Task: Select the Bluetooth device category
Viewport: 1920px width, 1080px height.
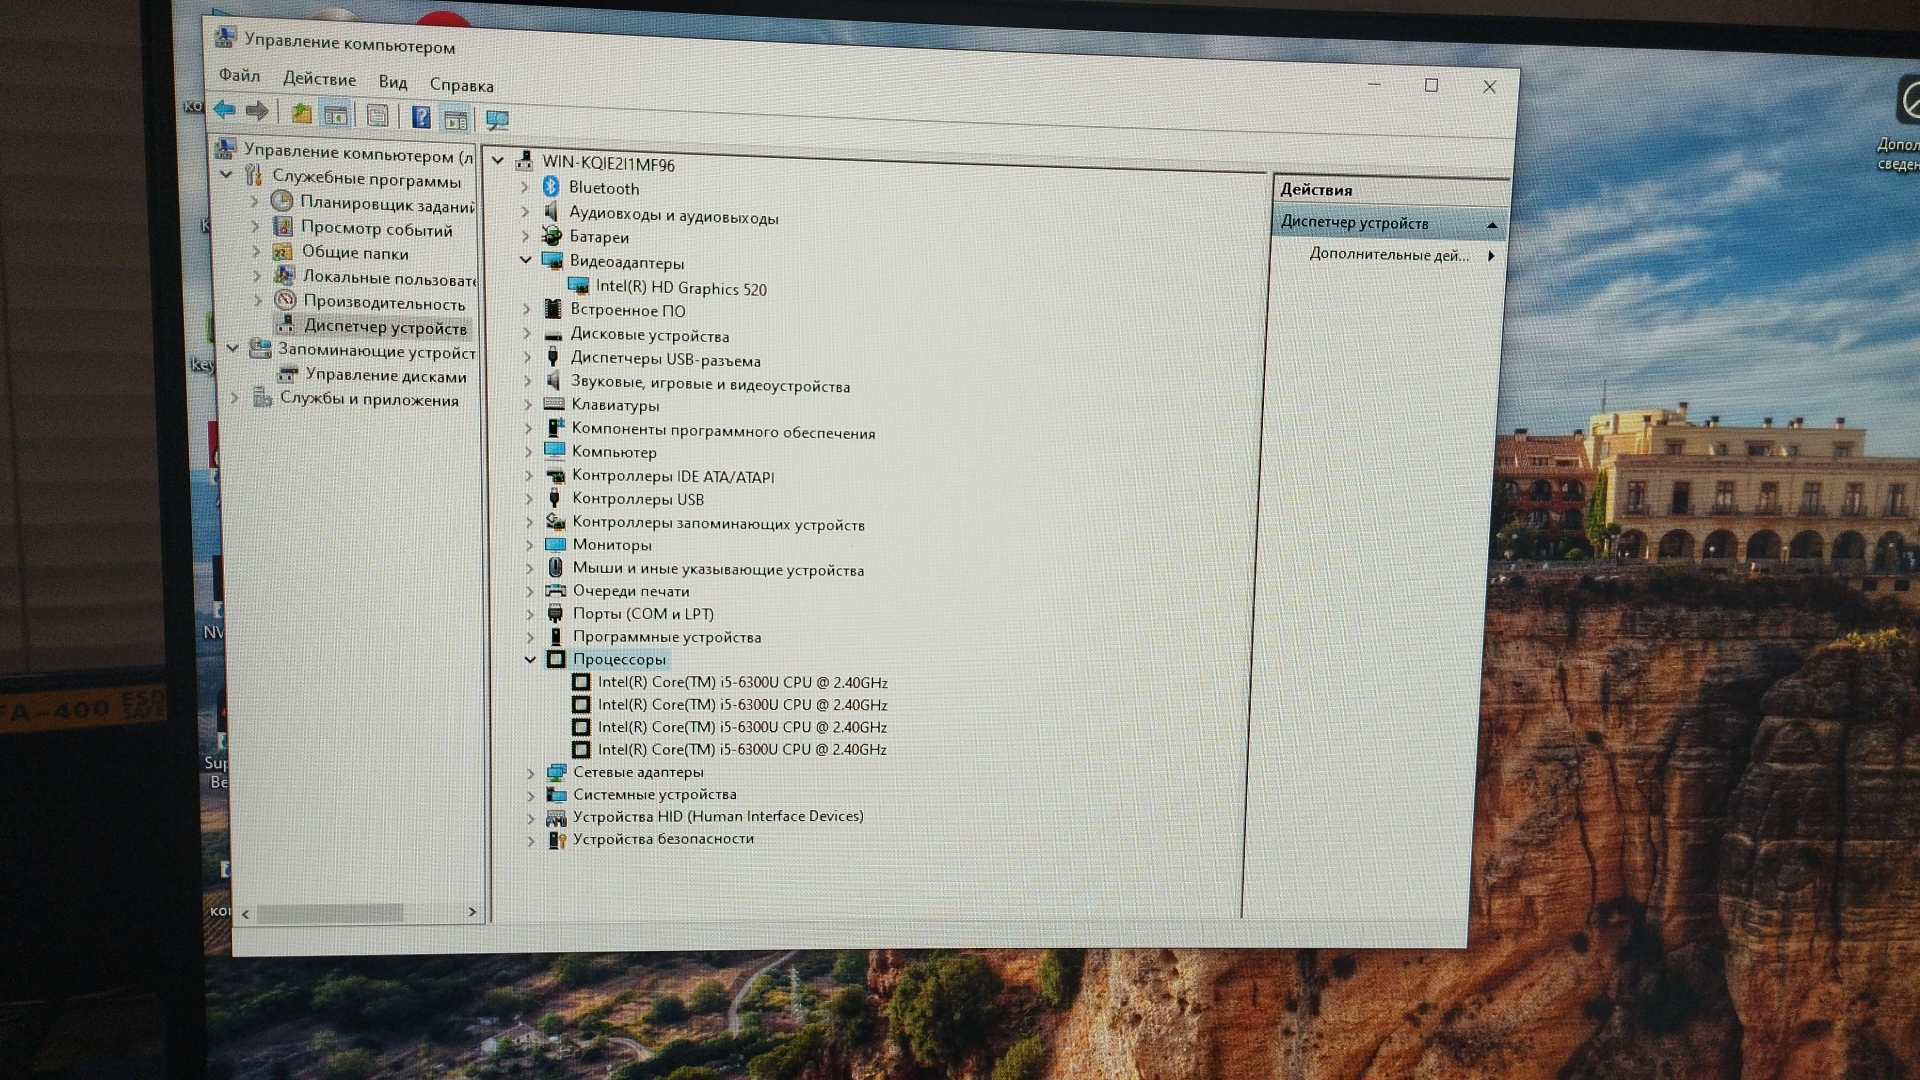Action: tap(603, 188)
